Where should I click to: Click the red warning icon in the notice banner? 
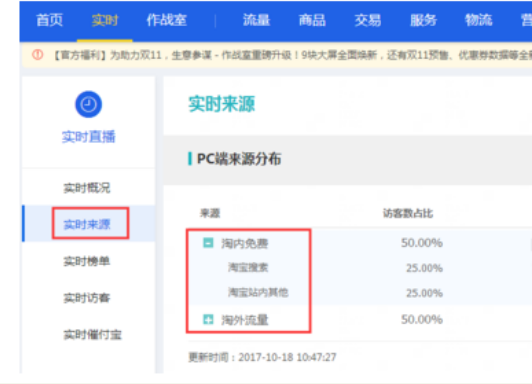[38, 55]
